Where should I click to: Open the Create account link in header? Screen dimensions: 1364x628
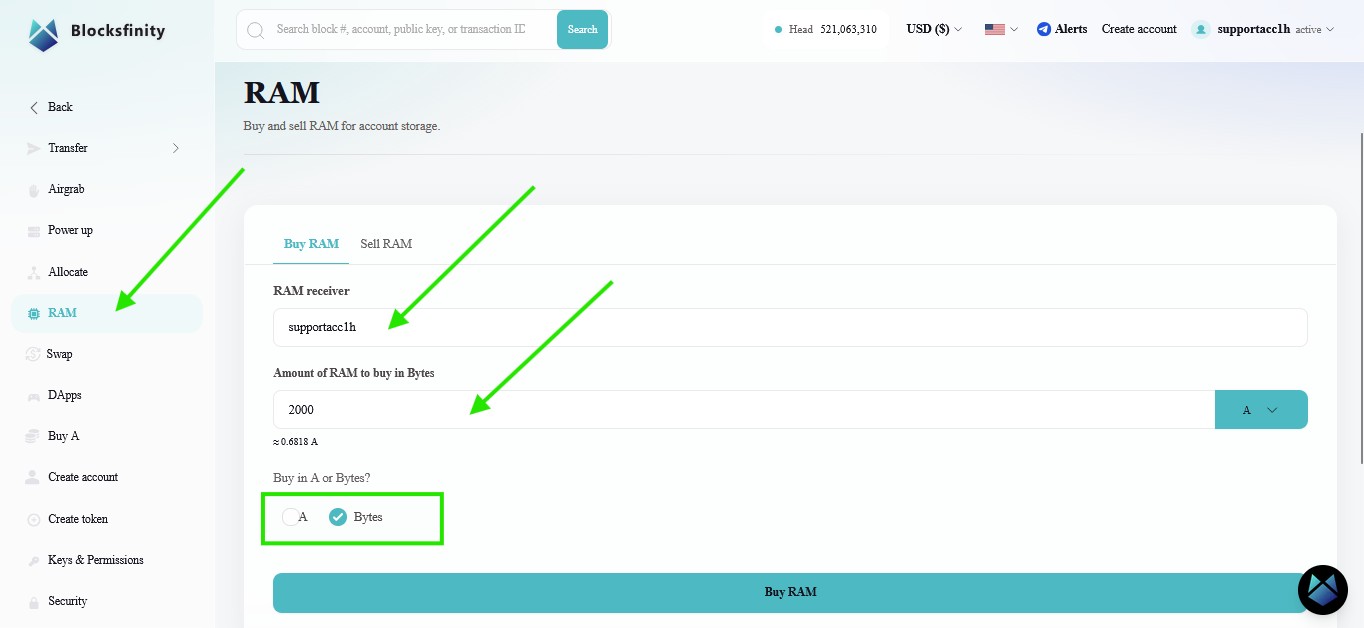(x=1139, y=29)
